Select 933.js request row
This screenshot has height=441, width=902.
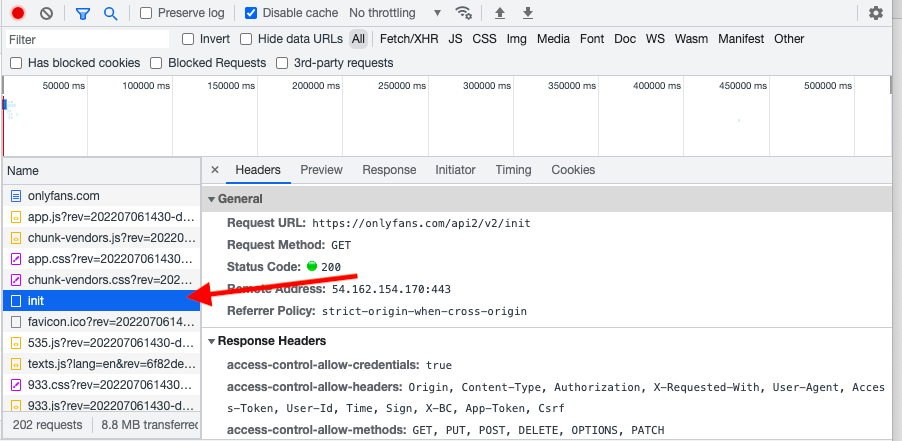coord(102,405)
